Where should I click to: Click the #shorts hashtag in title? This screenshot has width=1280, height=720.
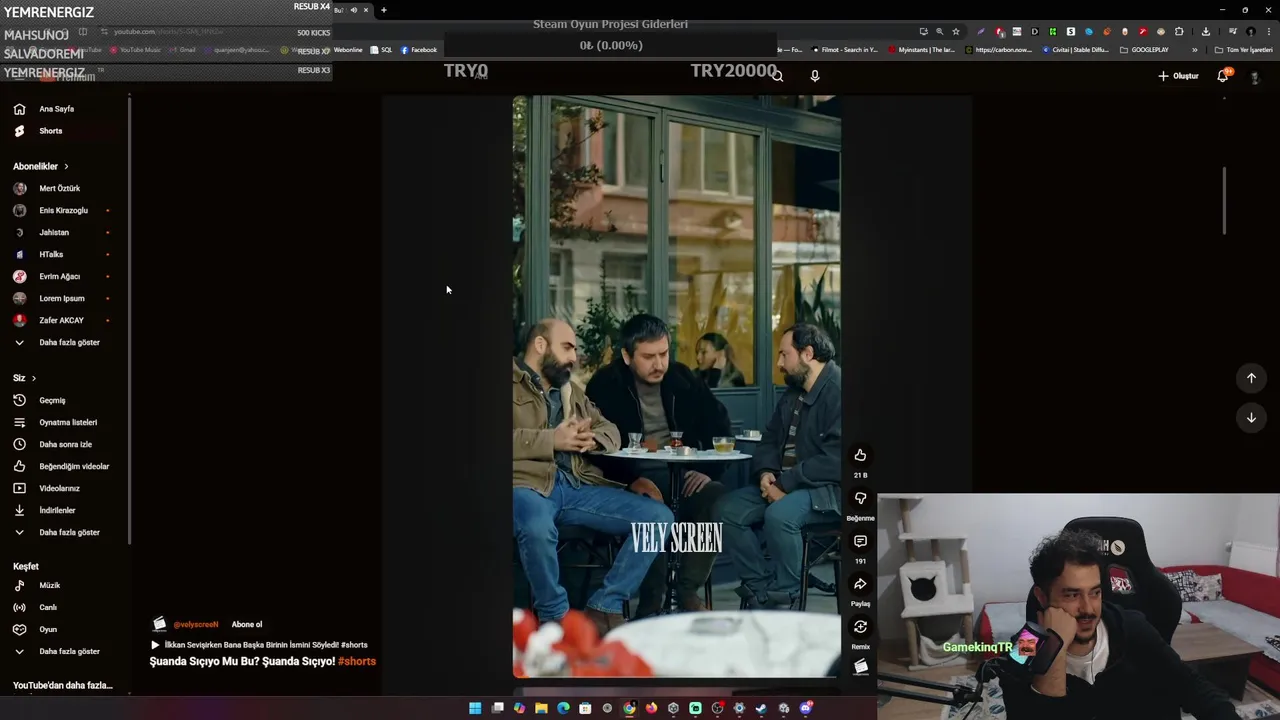coord(357,661)
